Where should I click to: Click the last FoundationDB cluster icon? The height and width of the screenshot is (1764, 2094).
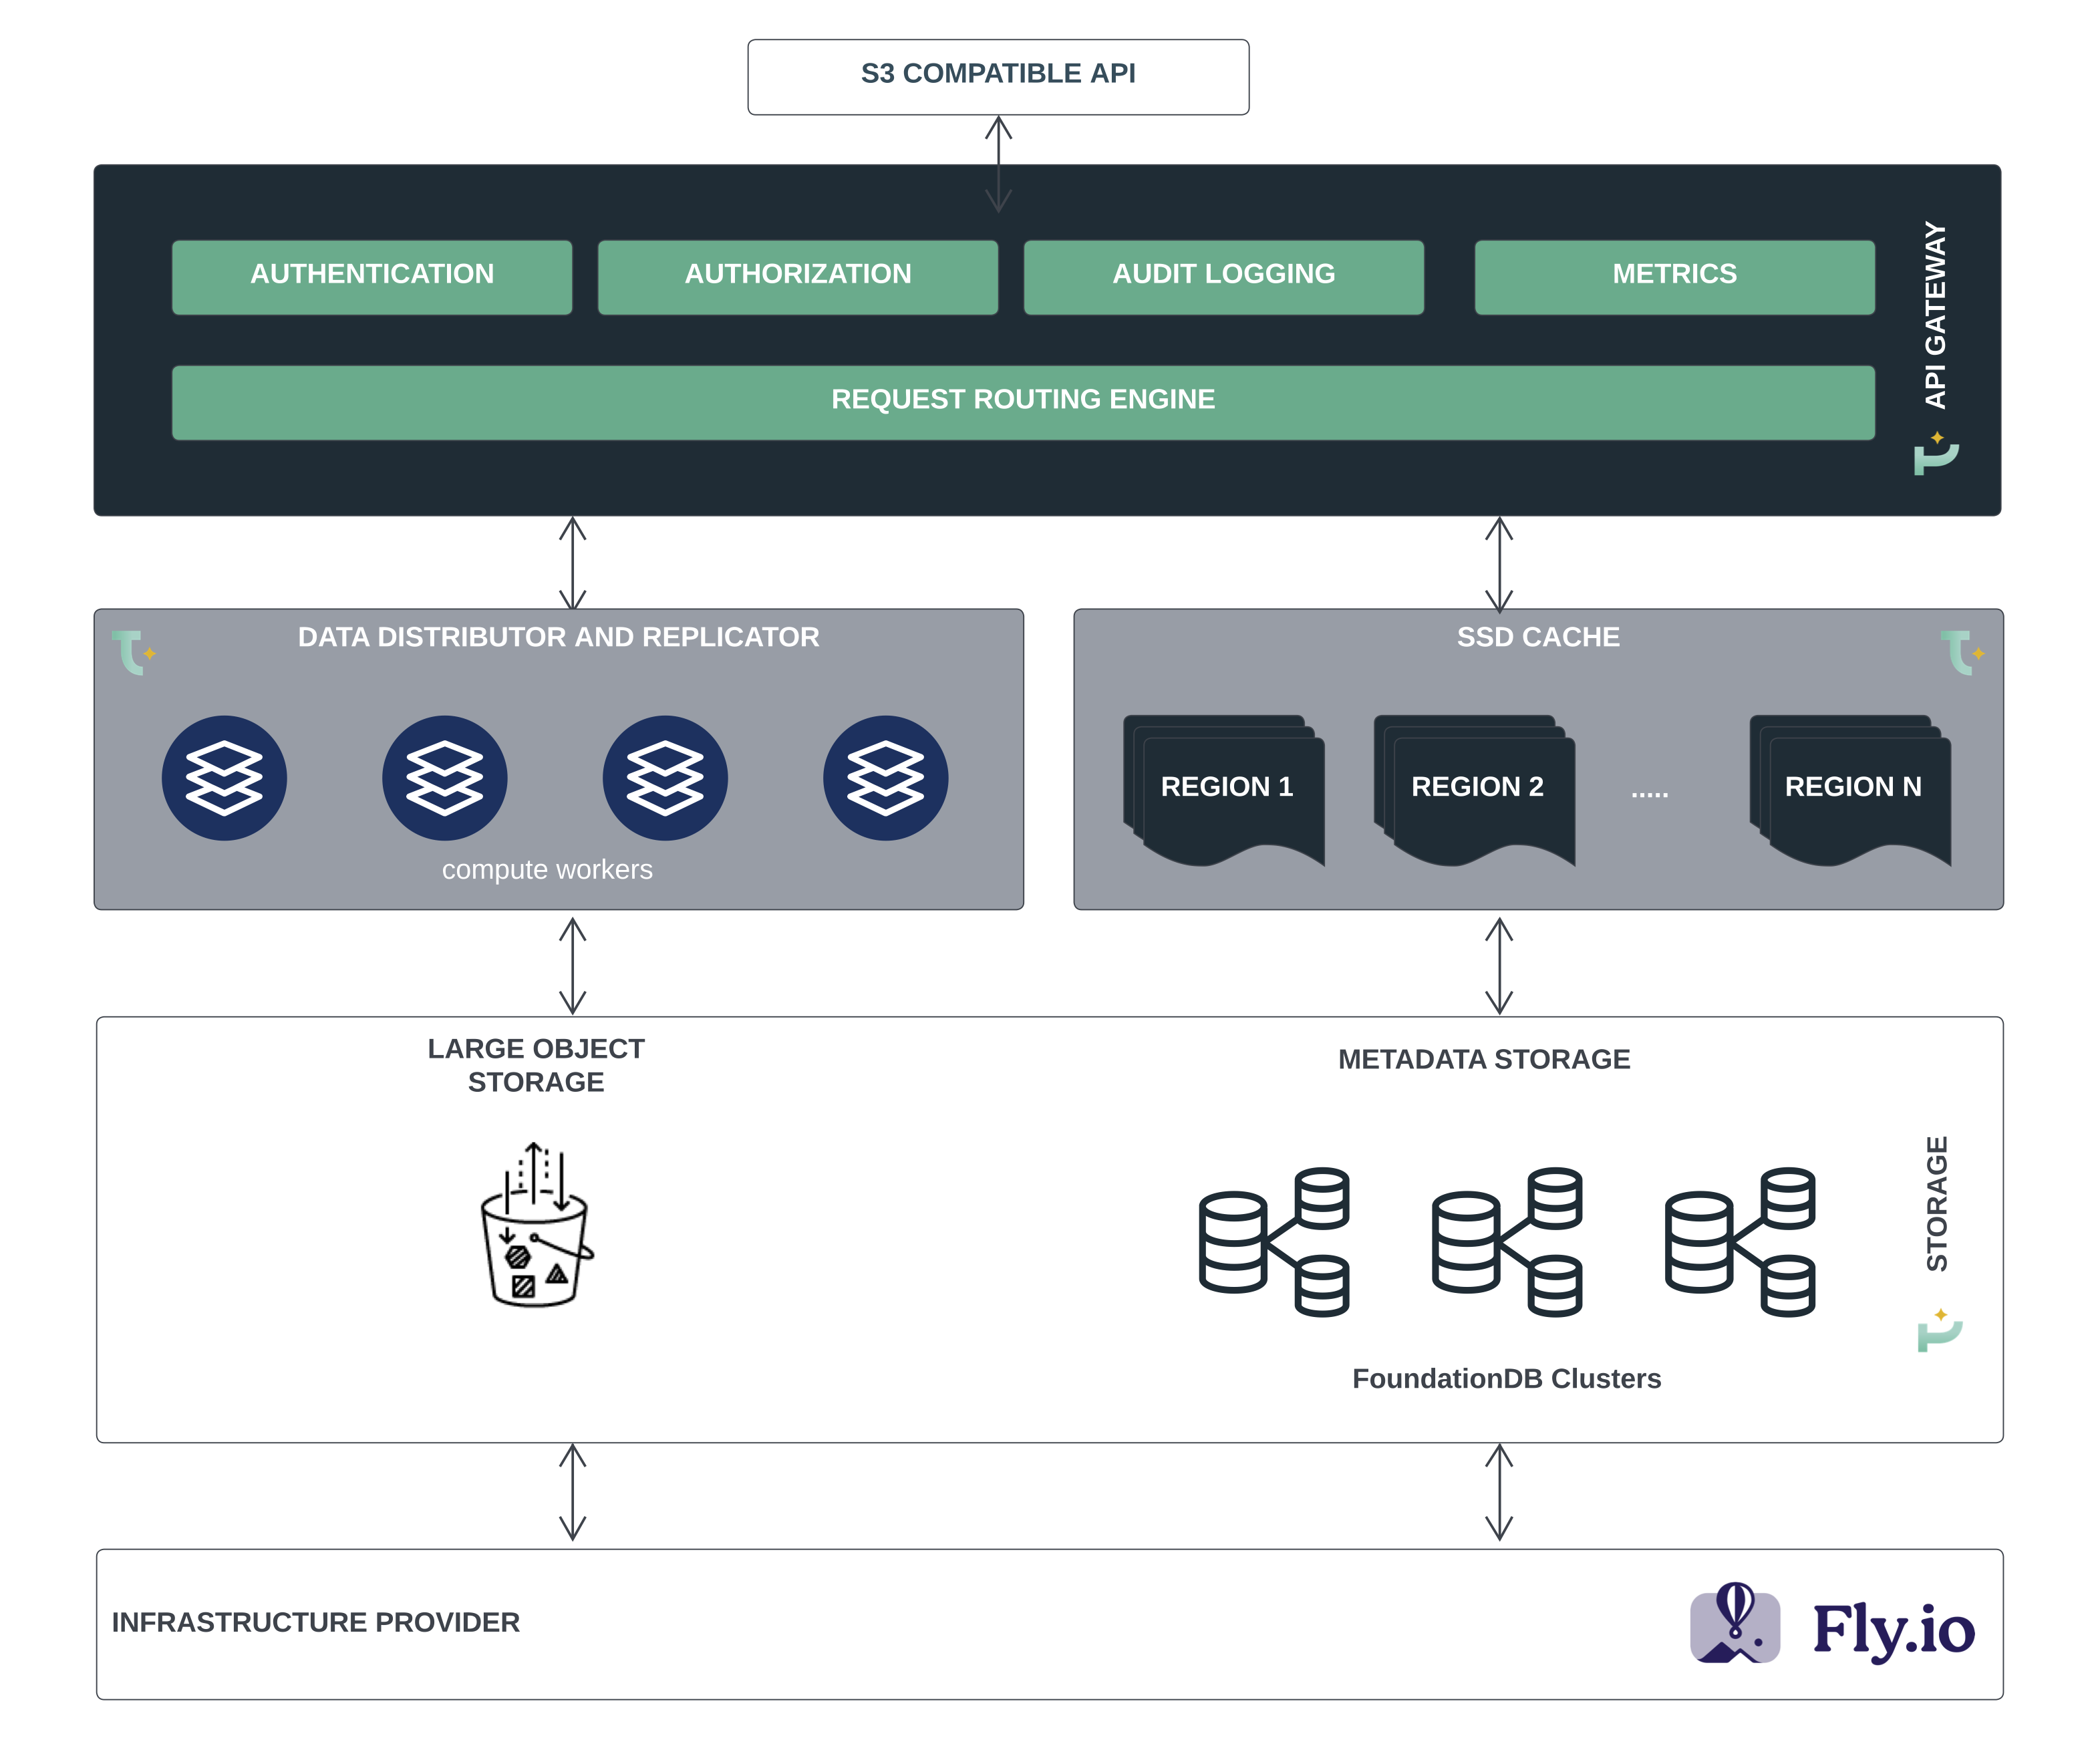tap(1739, 1241)
